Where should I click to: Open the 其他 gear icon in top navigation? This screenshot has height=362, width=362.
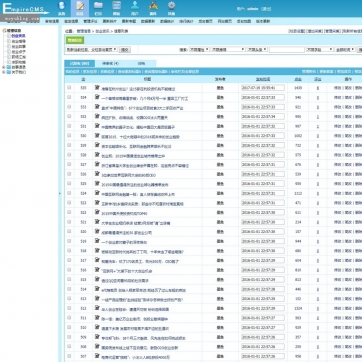tap(171, 8)
